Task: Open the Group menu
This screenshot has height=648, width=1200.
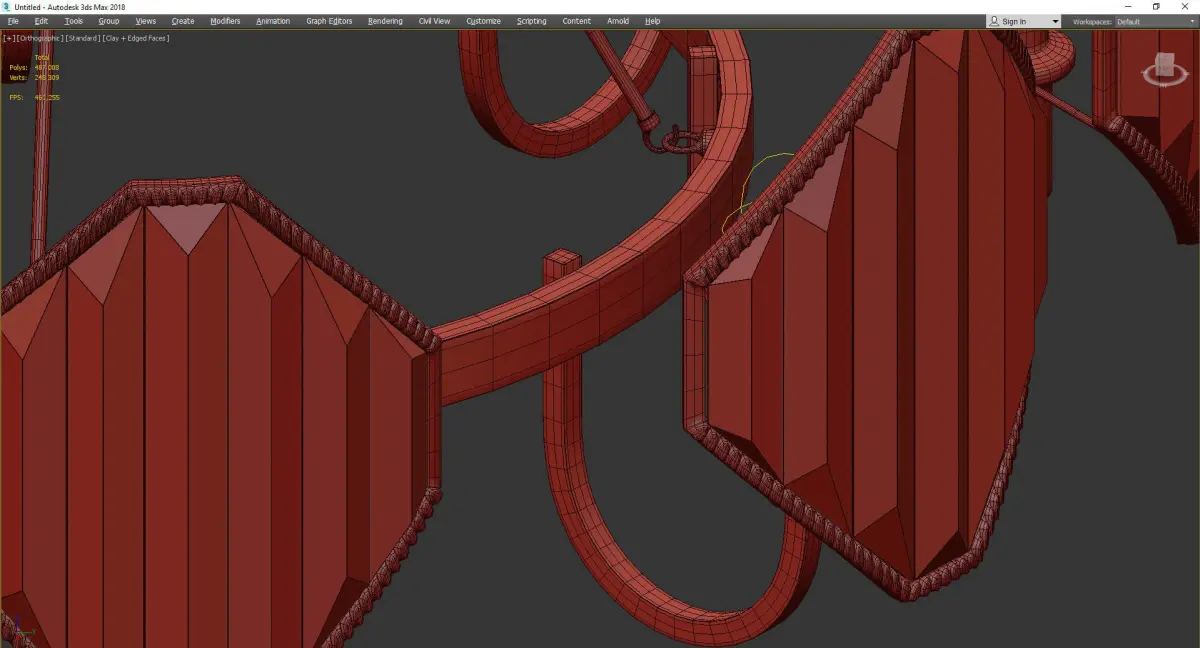Action: click(x=108, y=21)
